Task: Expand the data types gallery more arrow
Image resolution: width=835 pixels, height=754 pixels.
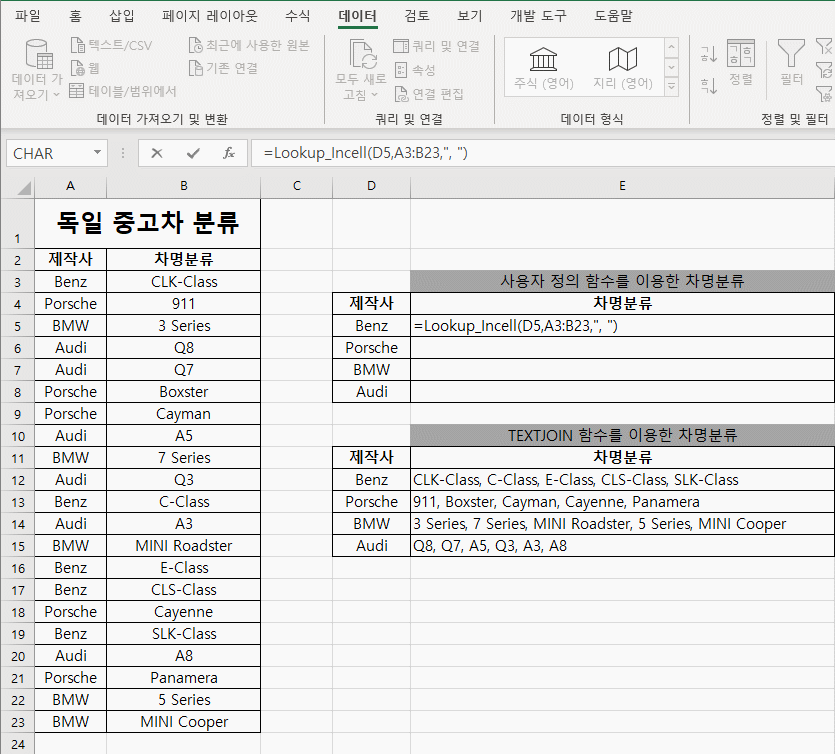Action: (672, 87)
